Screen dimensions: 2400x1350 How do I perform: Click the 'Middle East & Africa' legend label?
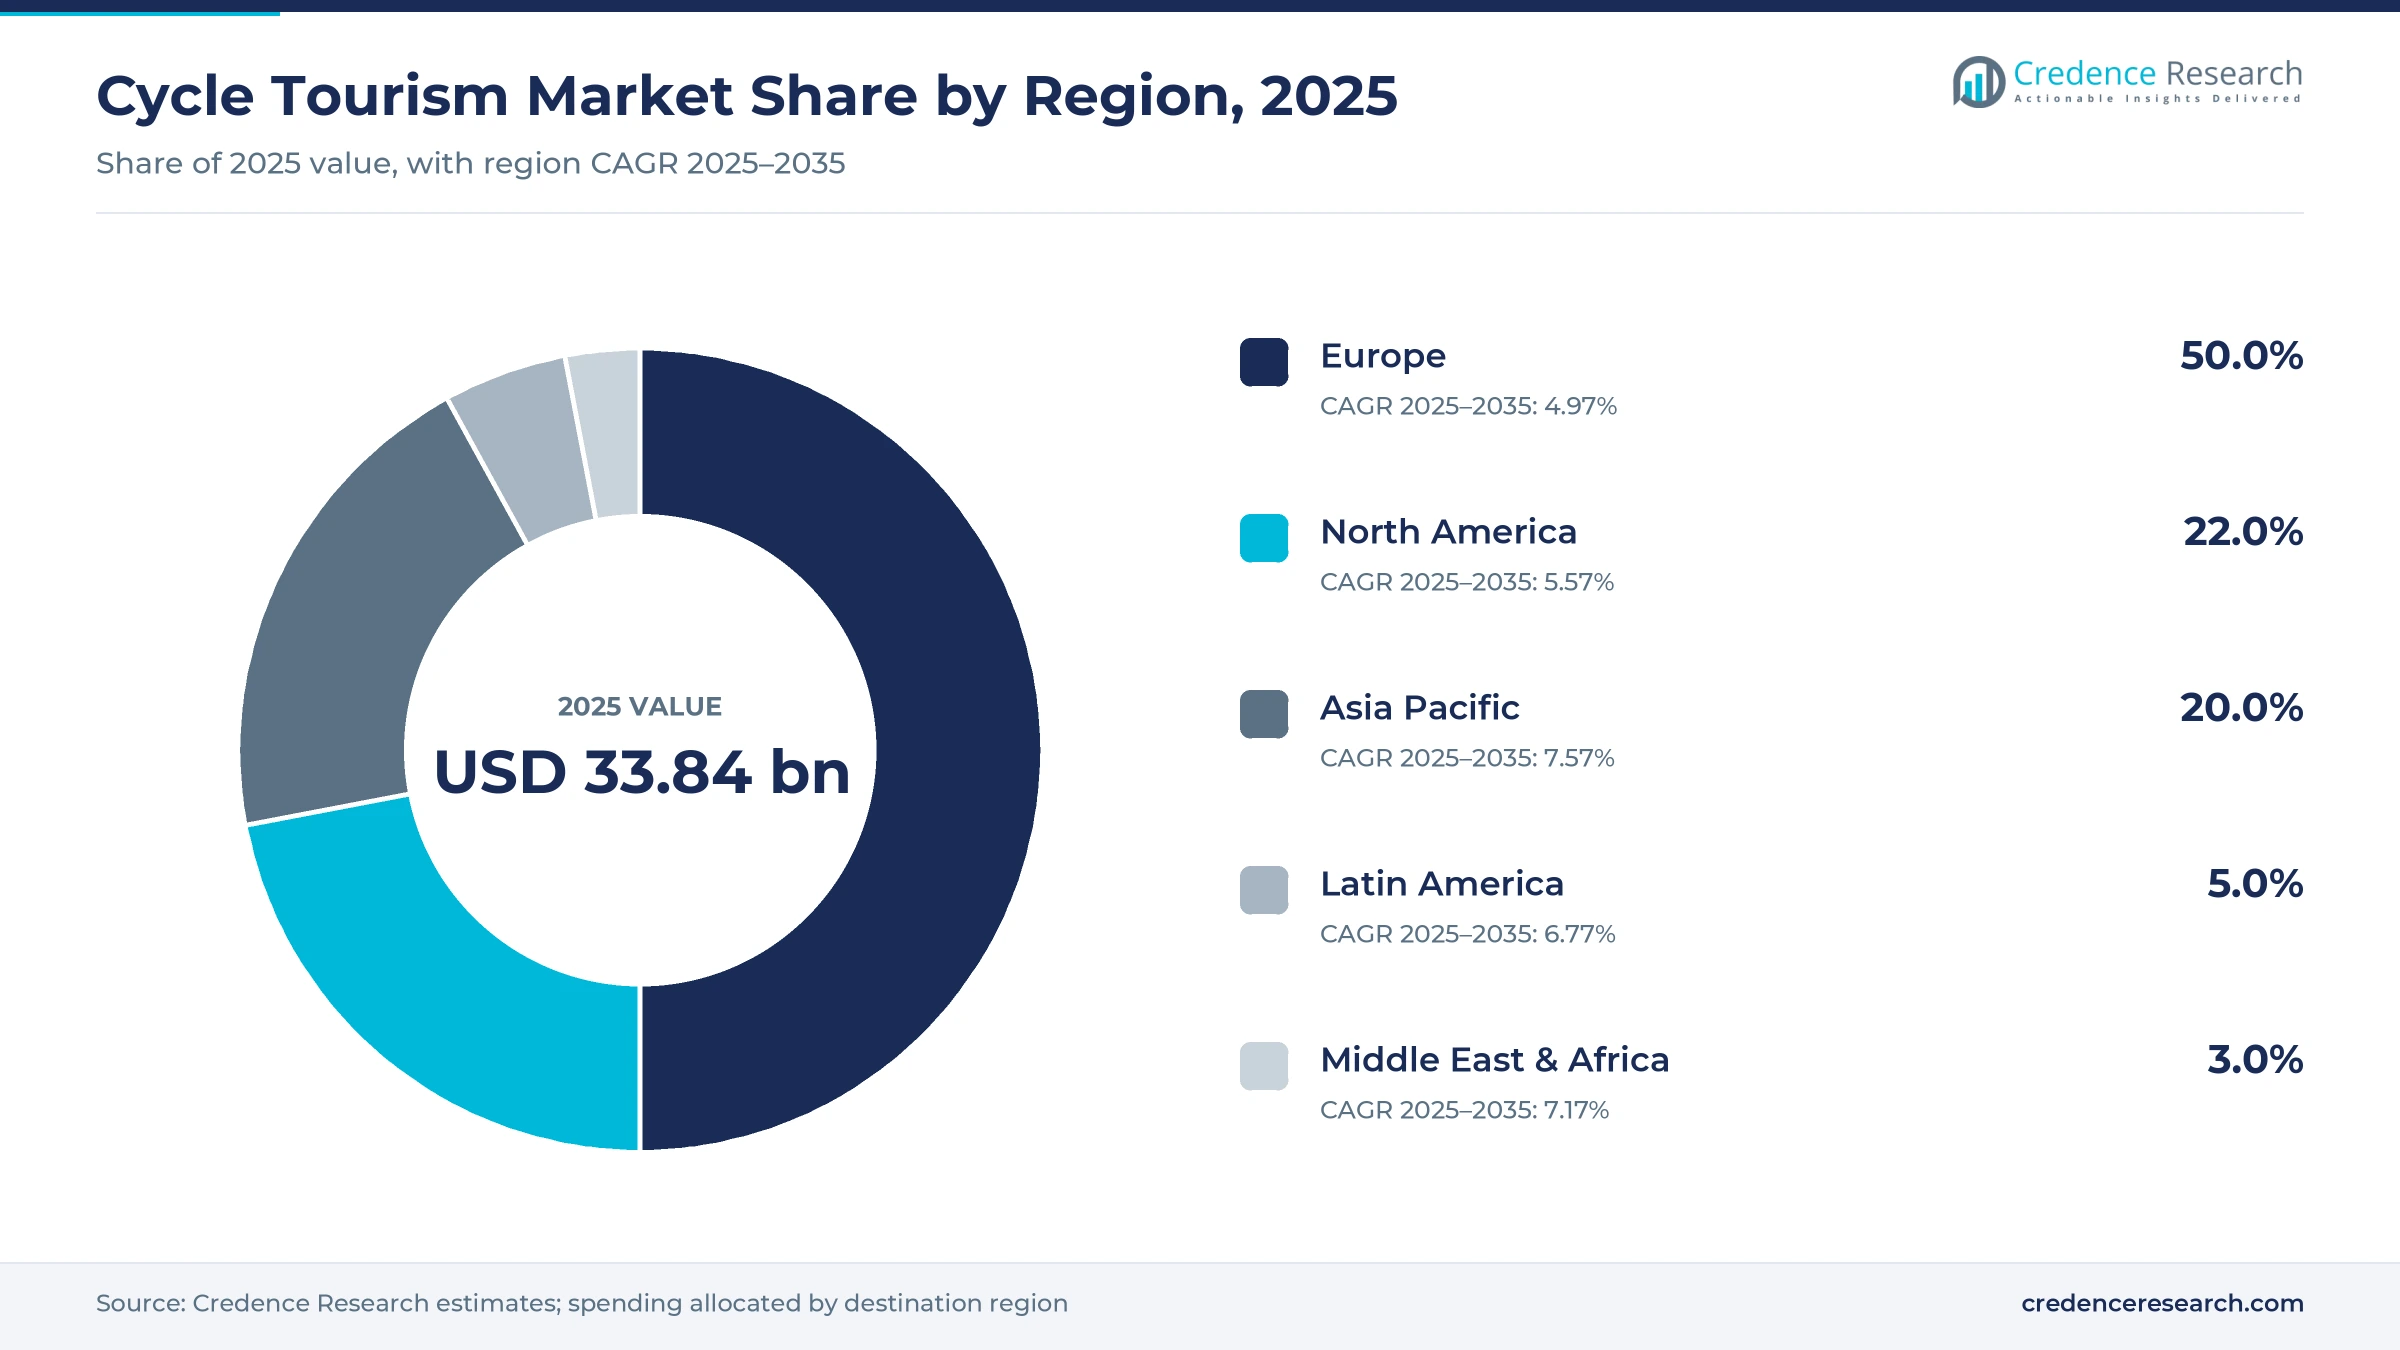(x=1494, y=1059)
